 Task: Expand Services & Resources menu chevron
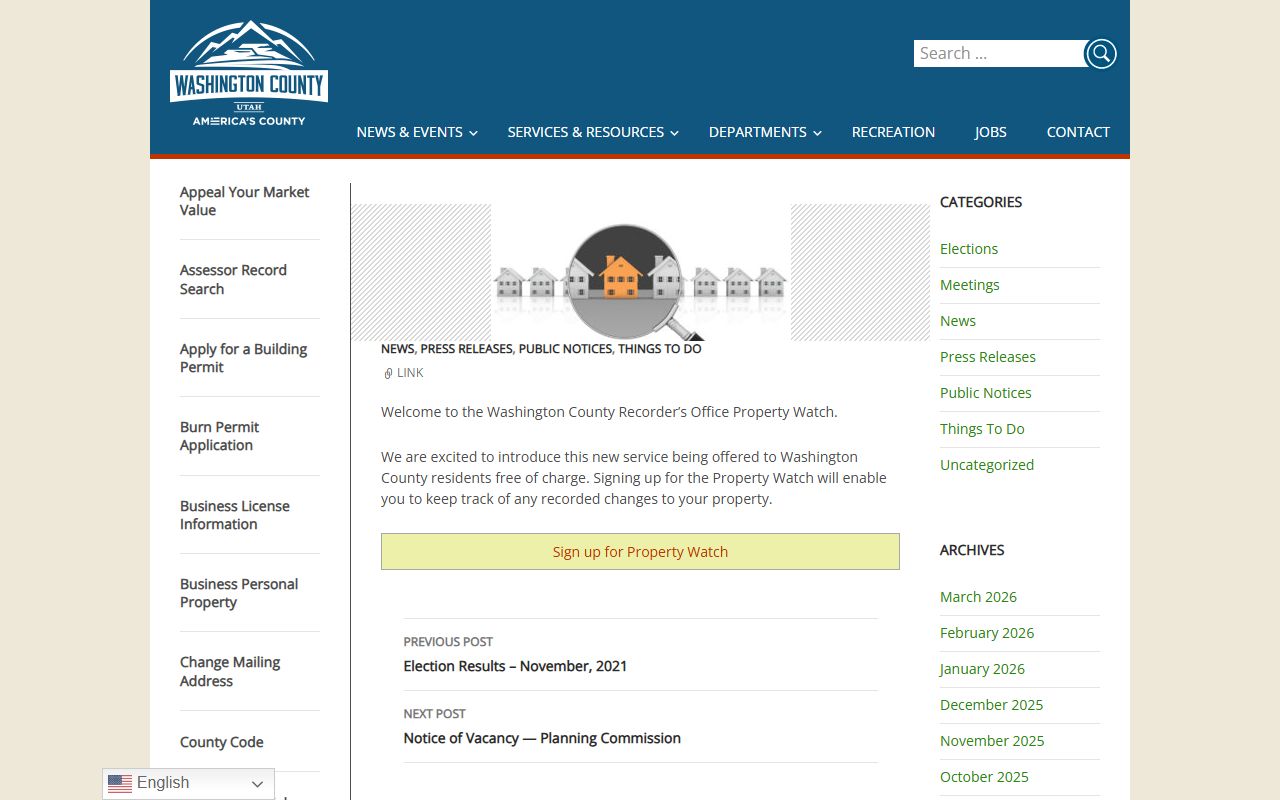pos(675,133)
